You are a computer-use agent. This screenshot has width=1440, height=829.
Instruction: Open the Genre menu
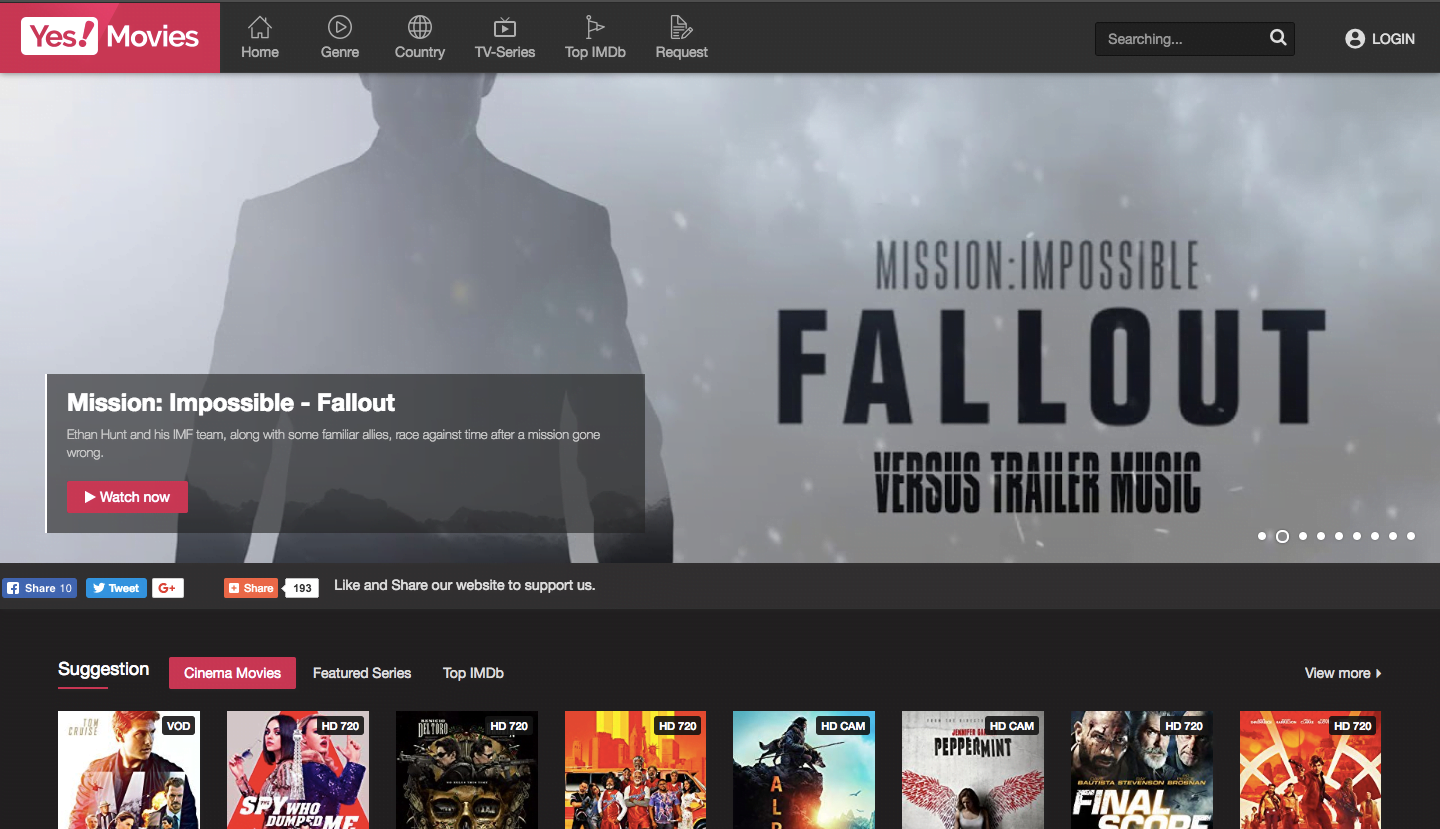point(340,38)
